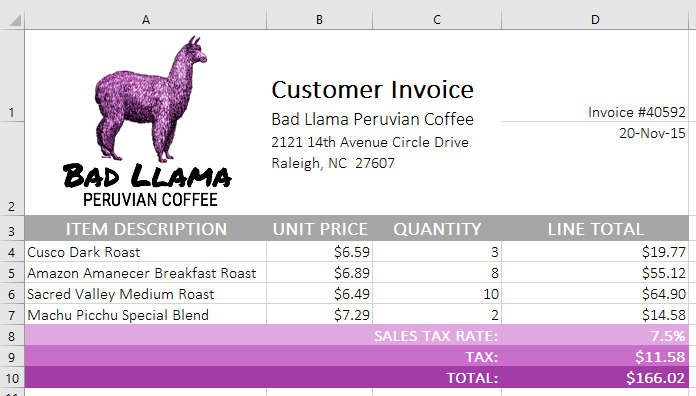Select row 10 header
The image size is (696, 396).
click(12, 378)
